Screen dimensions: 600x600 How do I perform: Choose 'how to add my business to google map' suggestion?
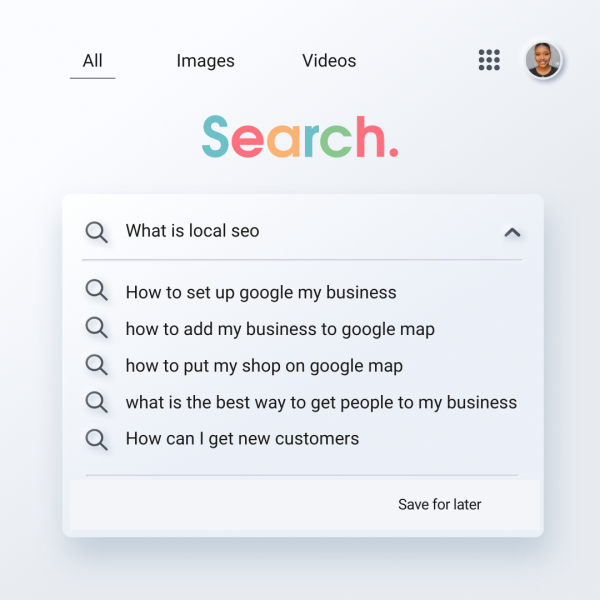[280, 329]
